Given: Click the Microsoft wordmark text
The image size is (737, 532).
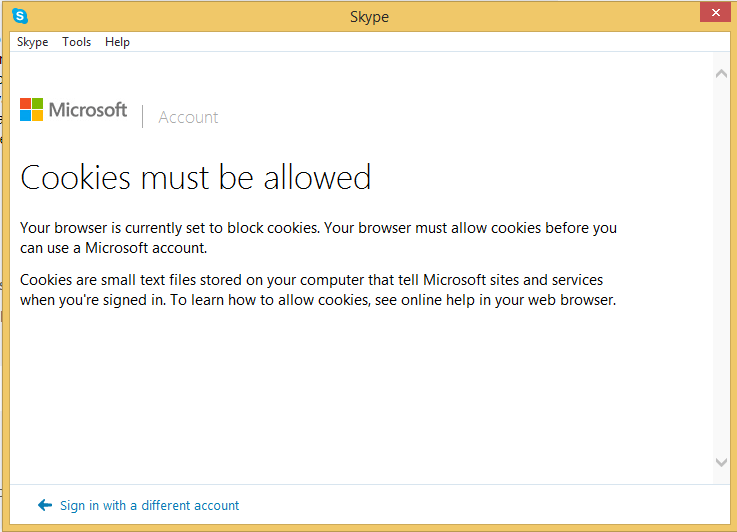Looking at the screenshot, I should [88, 110].
